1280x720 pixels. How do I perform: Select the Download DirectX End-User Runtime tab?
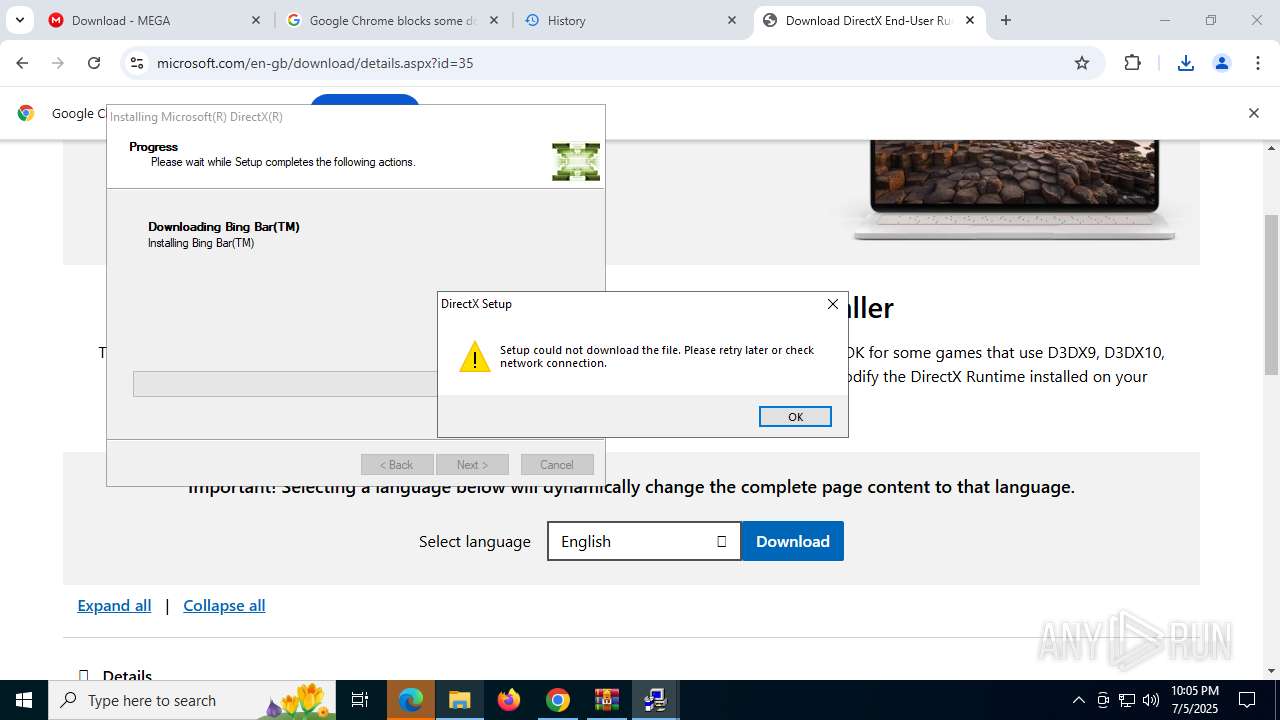pyautogui.click(x=868, y=20)
